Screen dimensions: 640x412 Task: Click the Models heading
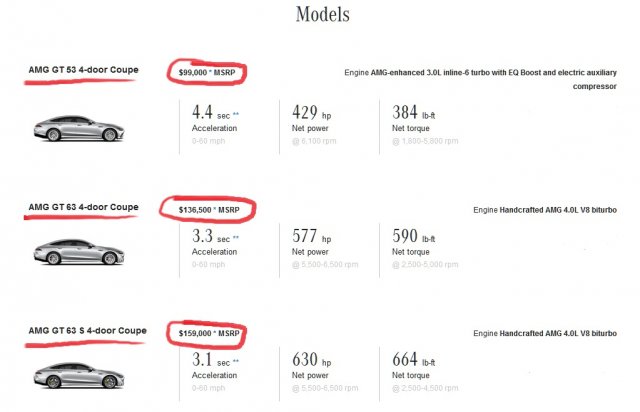coord(322,15)
